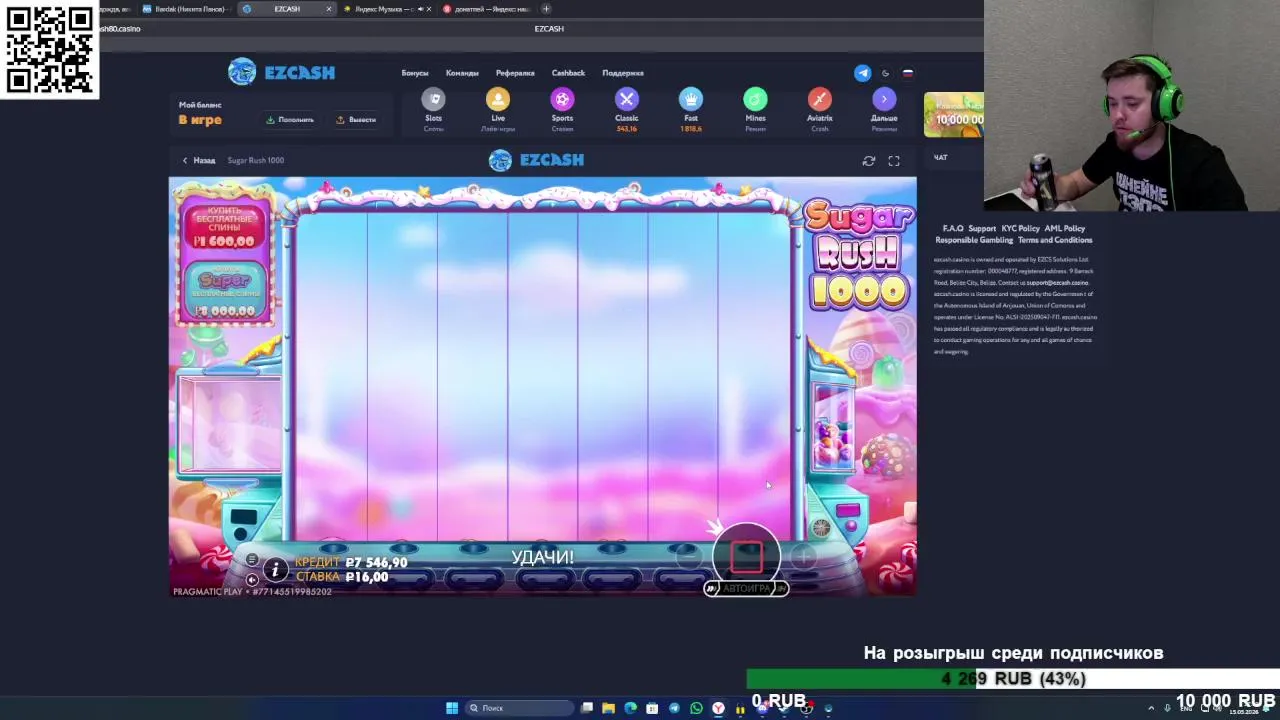Screen dimensions: 1280x720
Task: Buy Super free spins option
Action: coord(225,293)
